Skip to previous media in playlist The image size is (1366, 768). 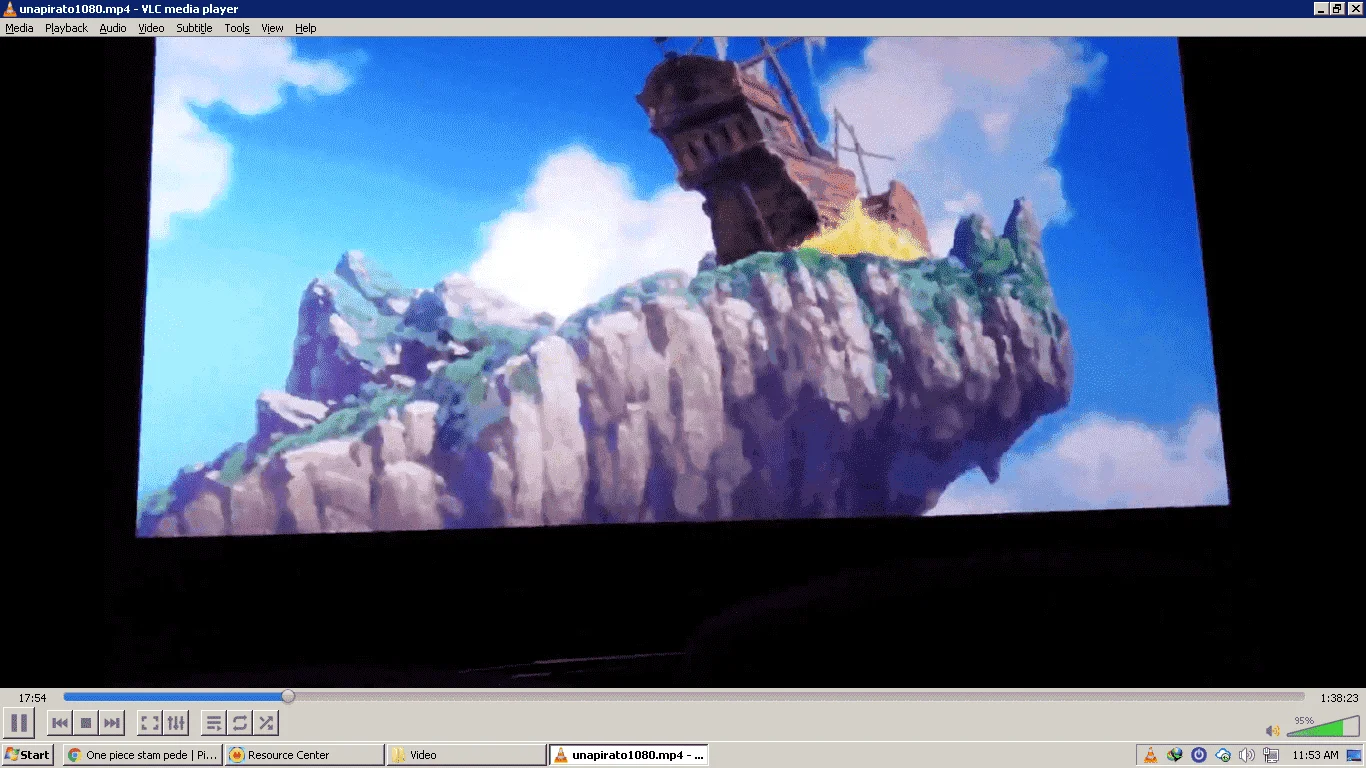coord(60,722)
